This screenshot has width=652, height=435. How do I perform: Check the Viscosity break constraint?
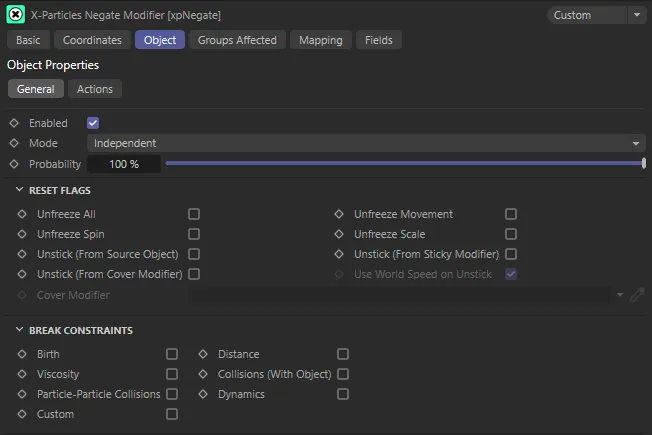172,374
